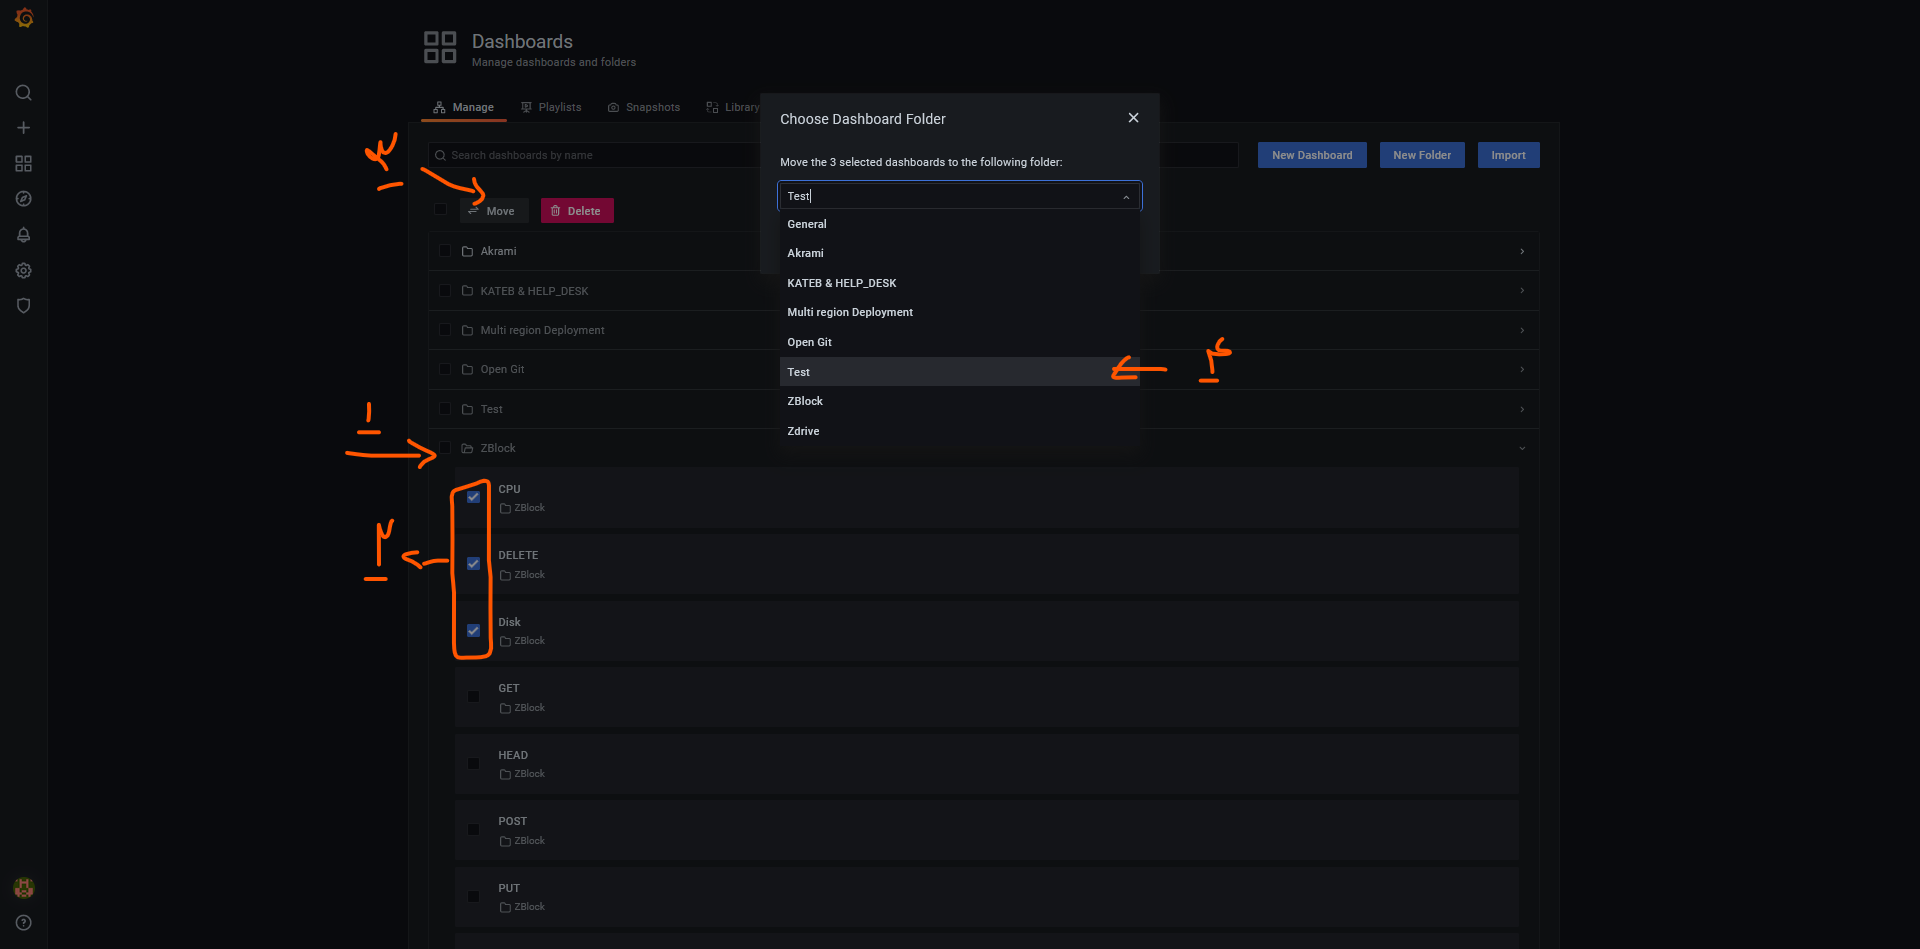Open the Help question mark icon
The width and height of the screenshot is (1920, 949).
[24, 923]
